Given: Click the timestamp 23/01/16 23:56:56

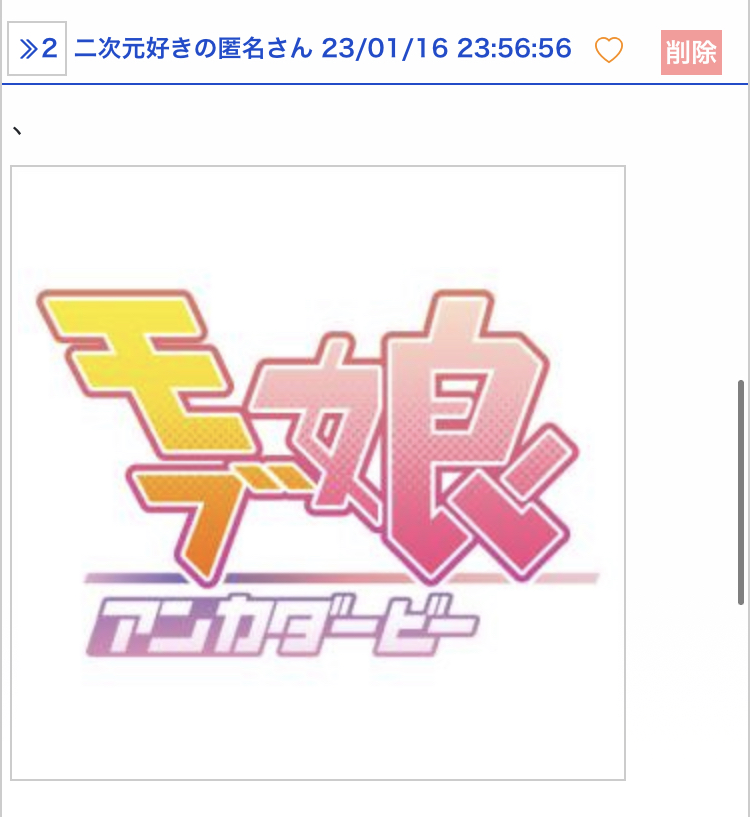Looking at the screenshot, I should click(x=447, y=48).
